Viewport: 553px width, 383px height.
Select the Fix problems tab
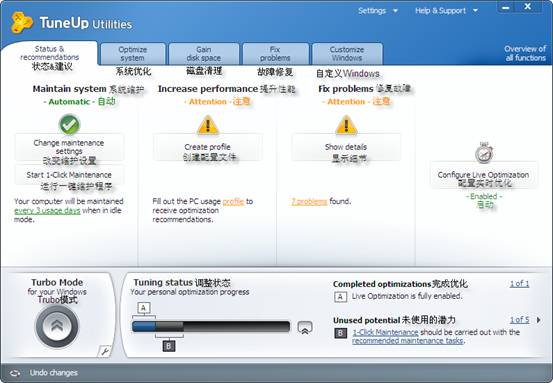[275, 54]
